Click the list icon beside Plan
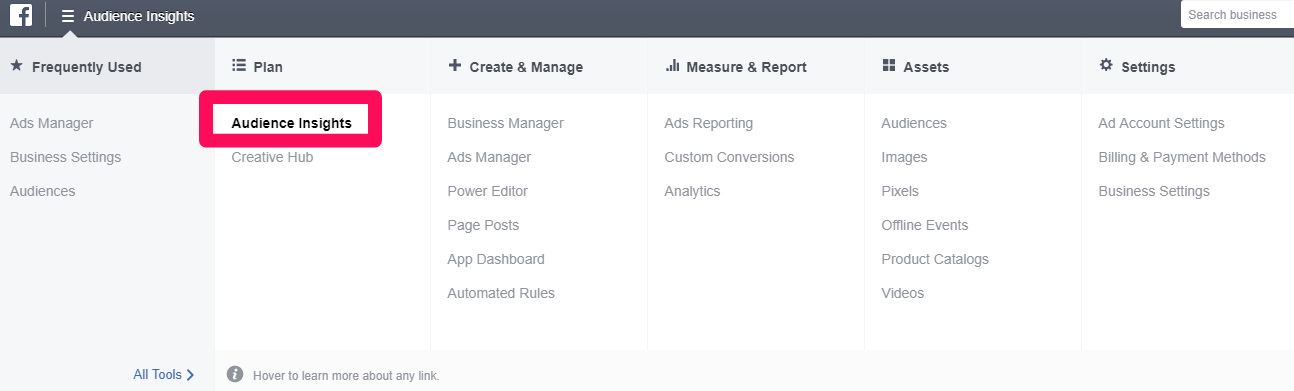The width and height of the screenshot is (1294, 391). pyautogui.click(x=238, y=66)
